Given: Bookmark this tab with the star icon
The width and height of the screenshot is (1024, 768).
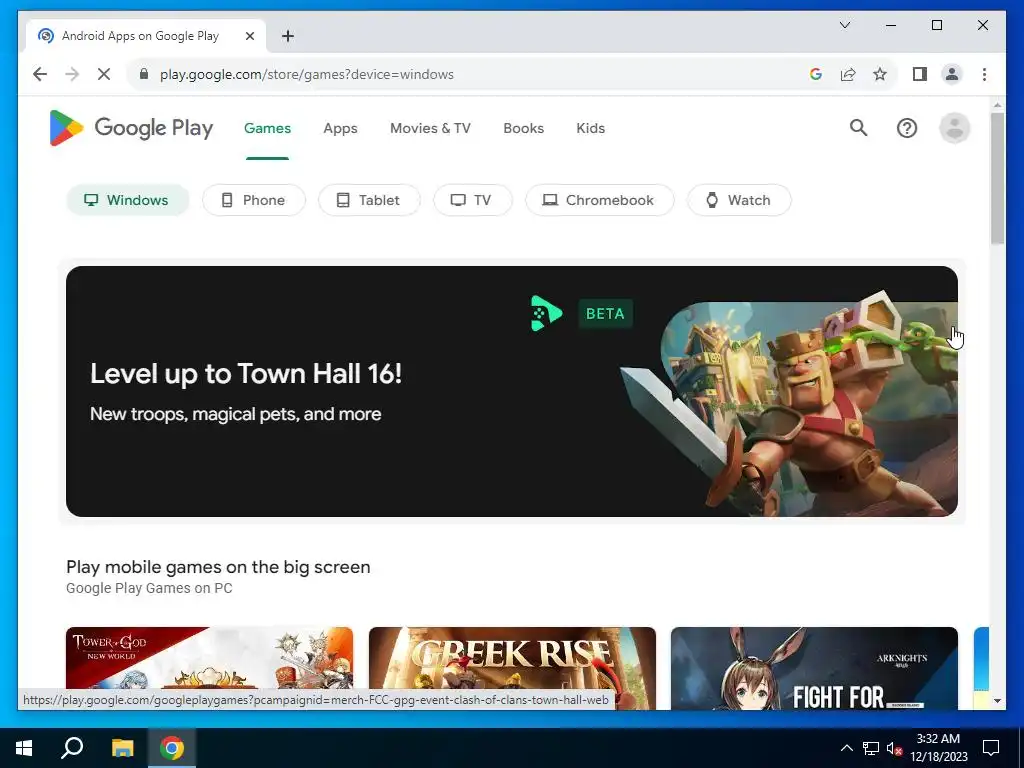Looking at the screenshot, I should tap(880, 74).
